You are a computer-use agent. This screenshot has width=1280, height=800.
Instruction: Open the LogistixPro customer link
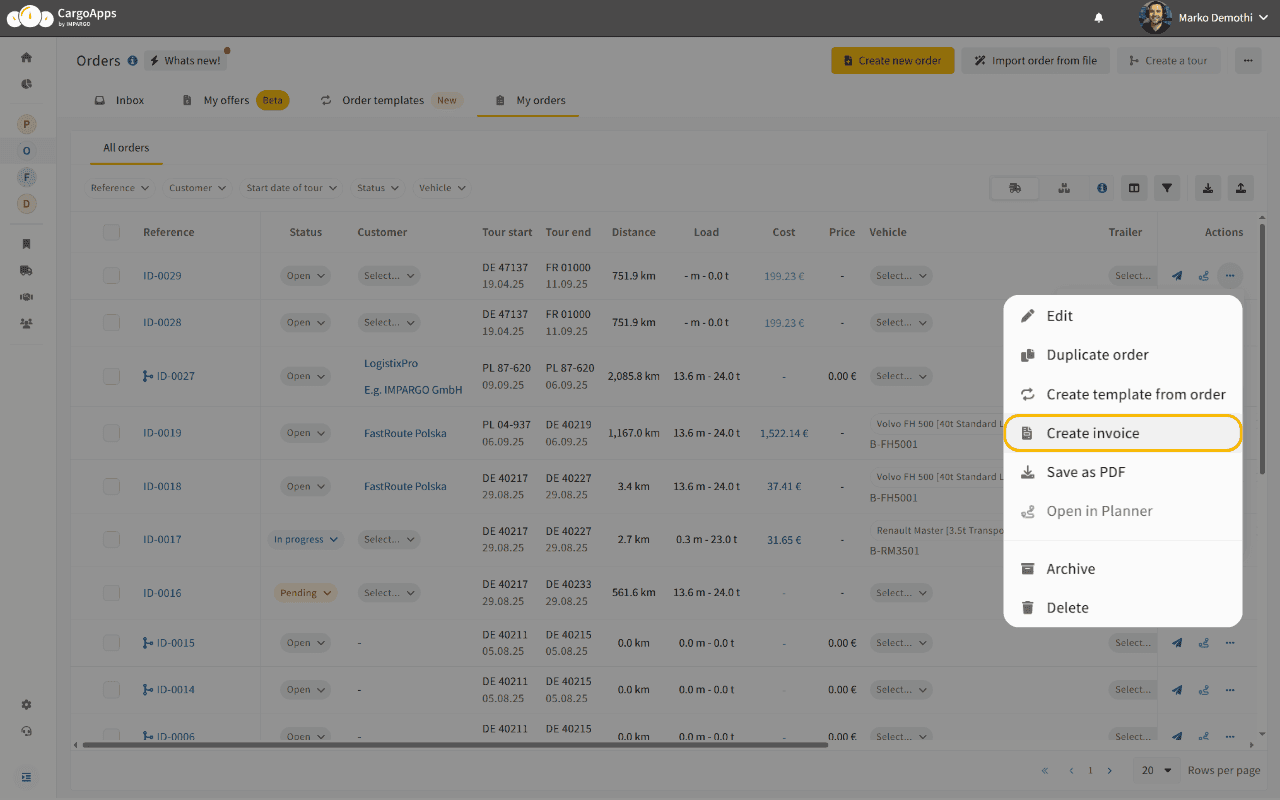(x=390, y=363)
